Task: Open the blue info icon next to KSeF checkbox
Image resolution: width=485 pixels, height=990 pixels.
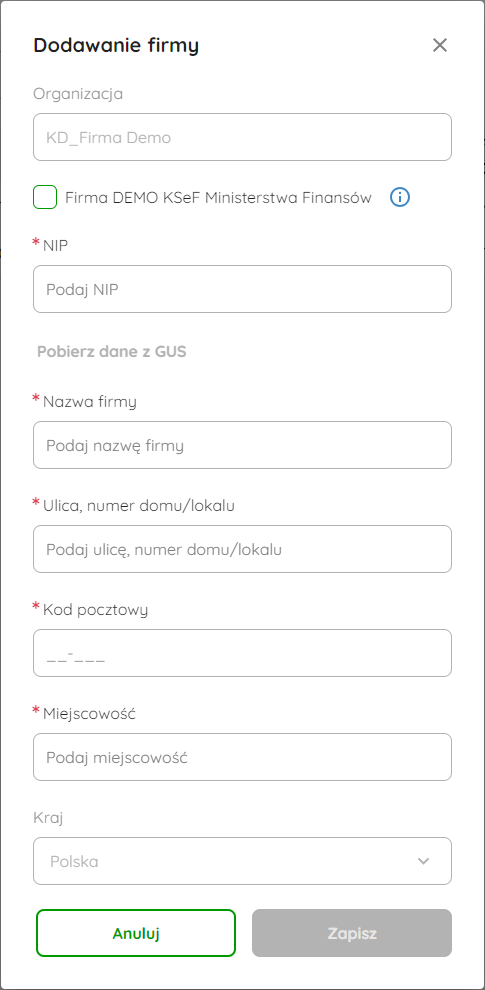Action: [x=400, y=198]
